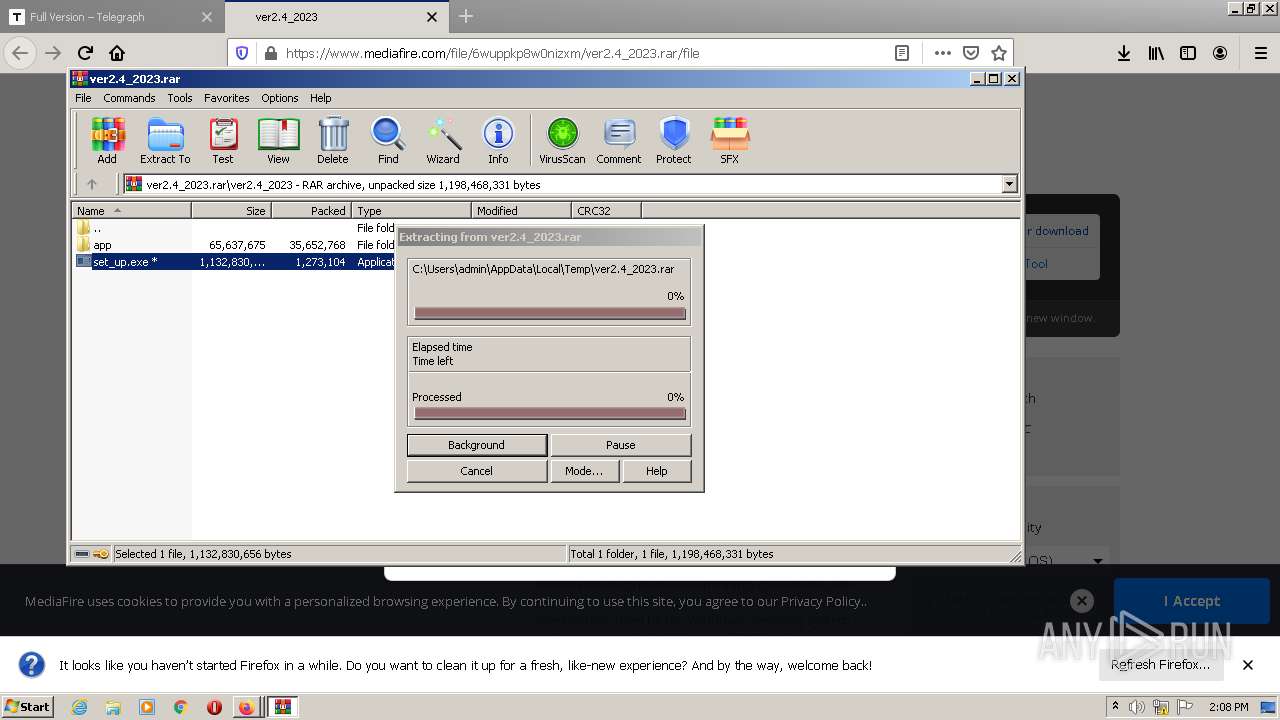The width and height of the screenshot is (1280, 720).
Task: Click I Accept cookies button
Action: click(x=1191, y=601)
